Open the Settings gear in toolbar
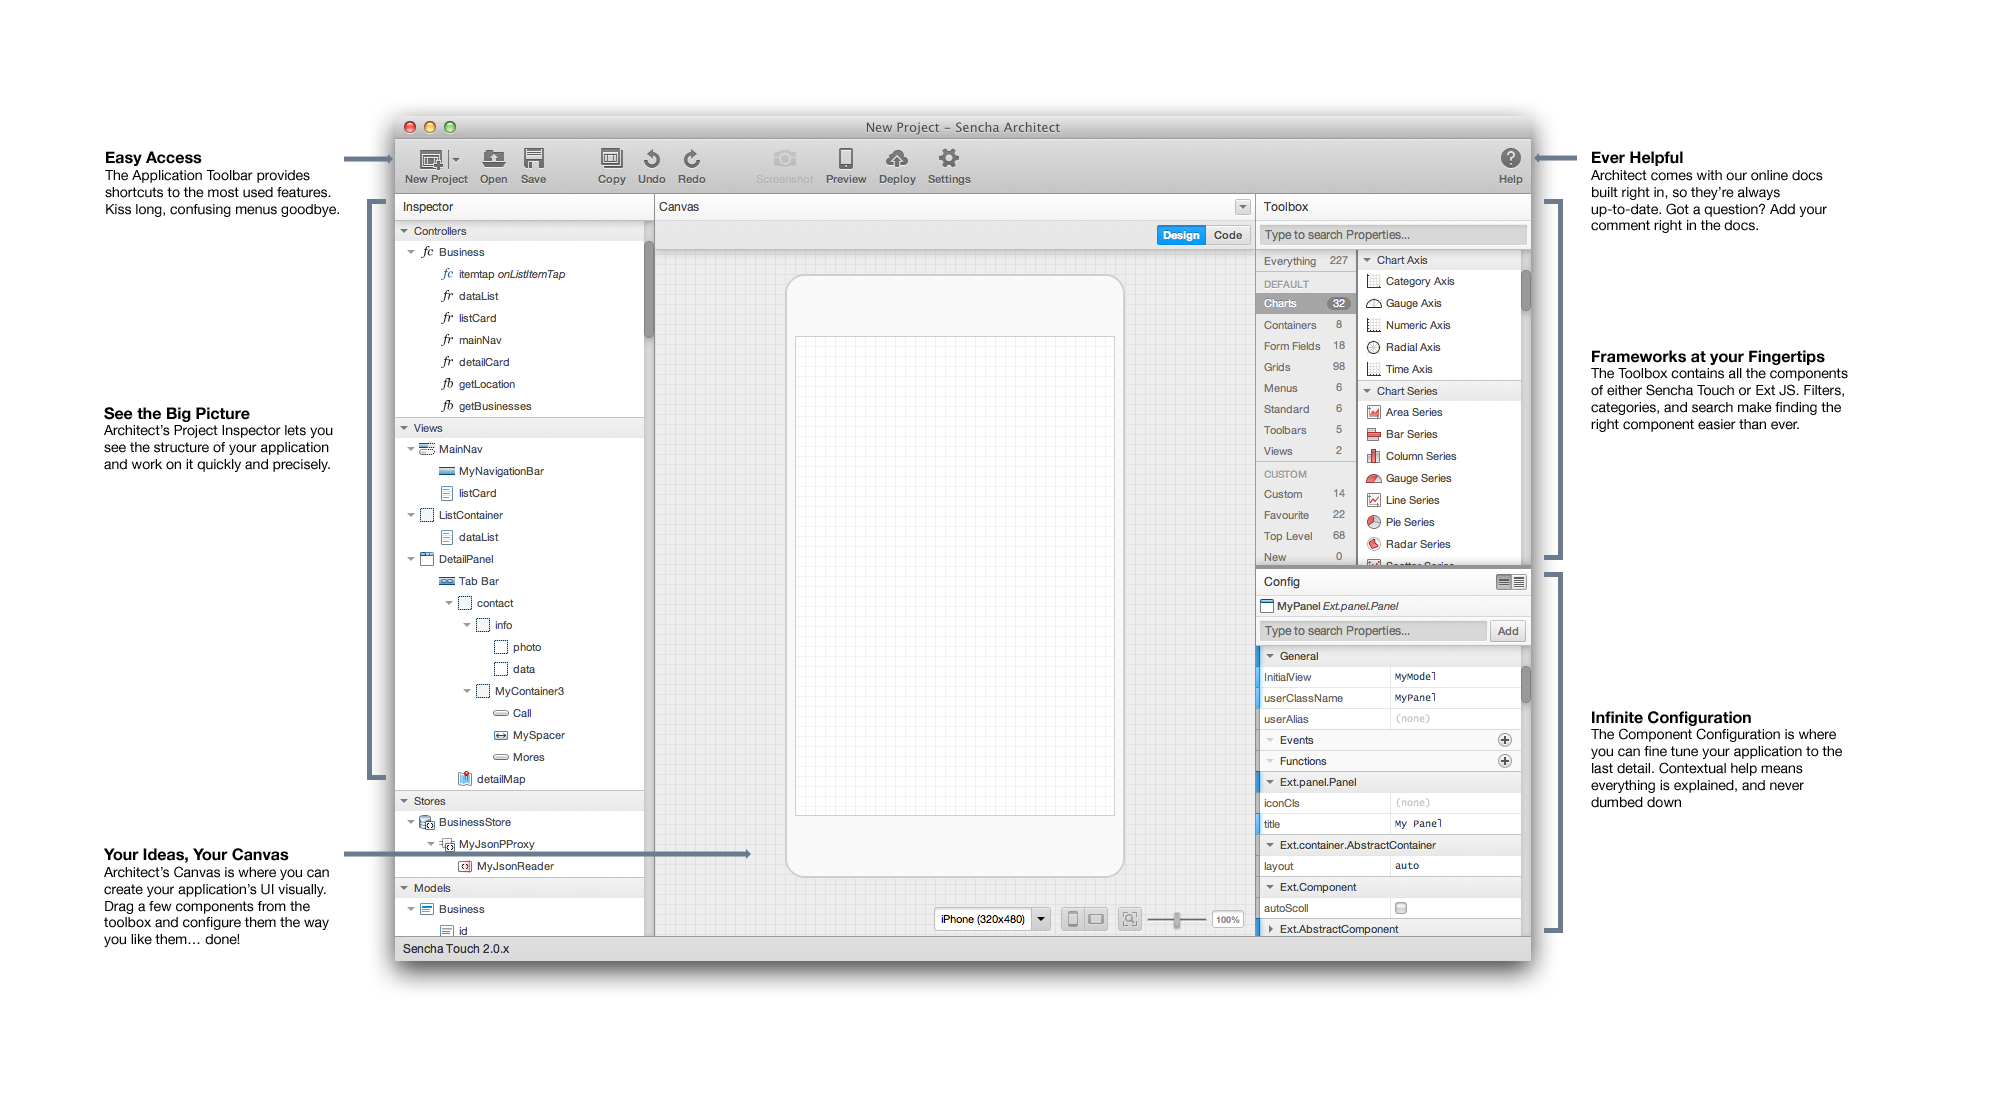This screenshot has height=1100, width=1998. coord(948,159)
